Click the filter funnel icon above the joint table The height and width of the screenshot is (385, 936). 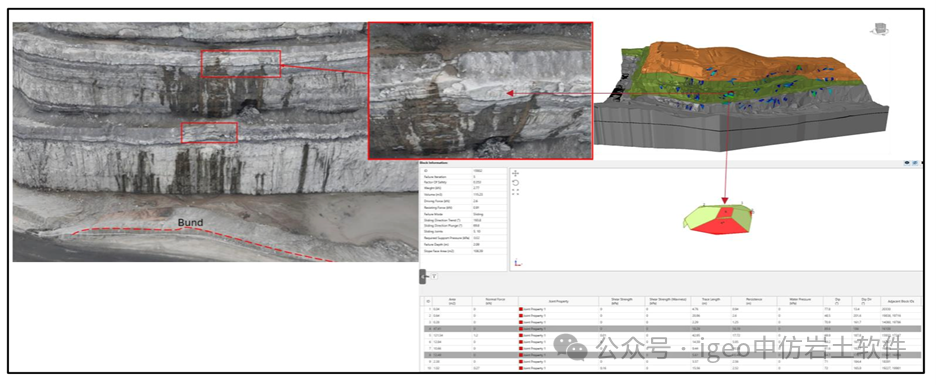click(x=435, y=276)
